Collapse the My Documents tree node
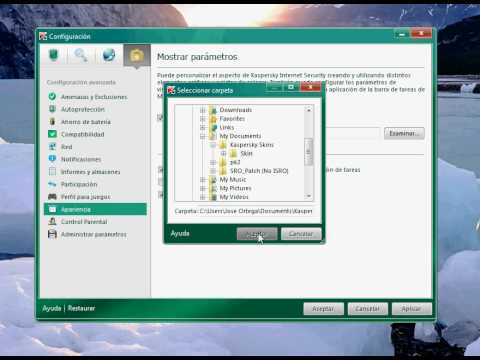Viewport: 480px width, 360px height. coord(202,136)
